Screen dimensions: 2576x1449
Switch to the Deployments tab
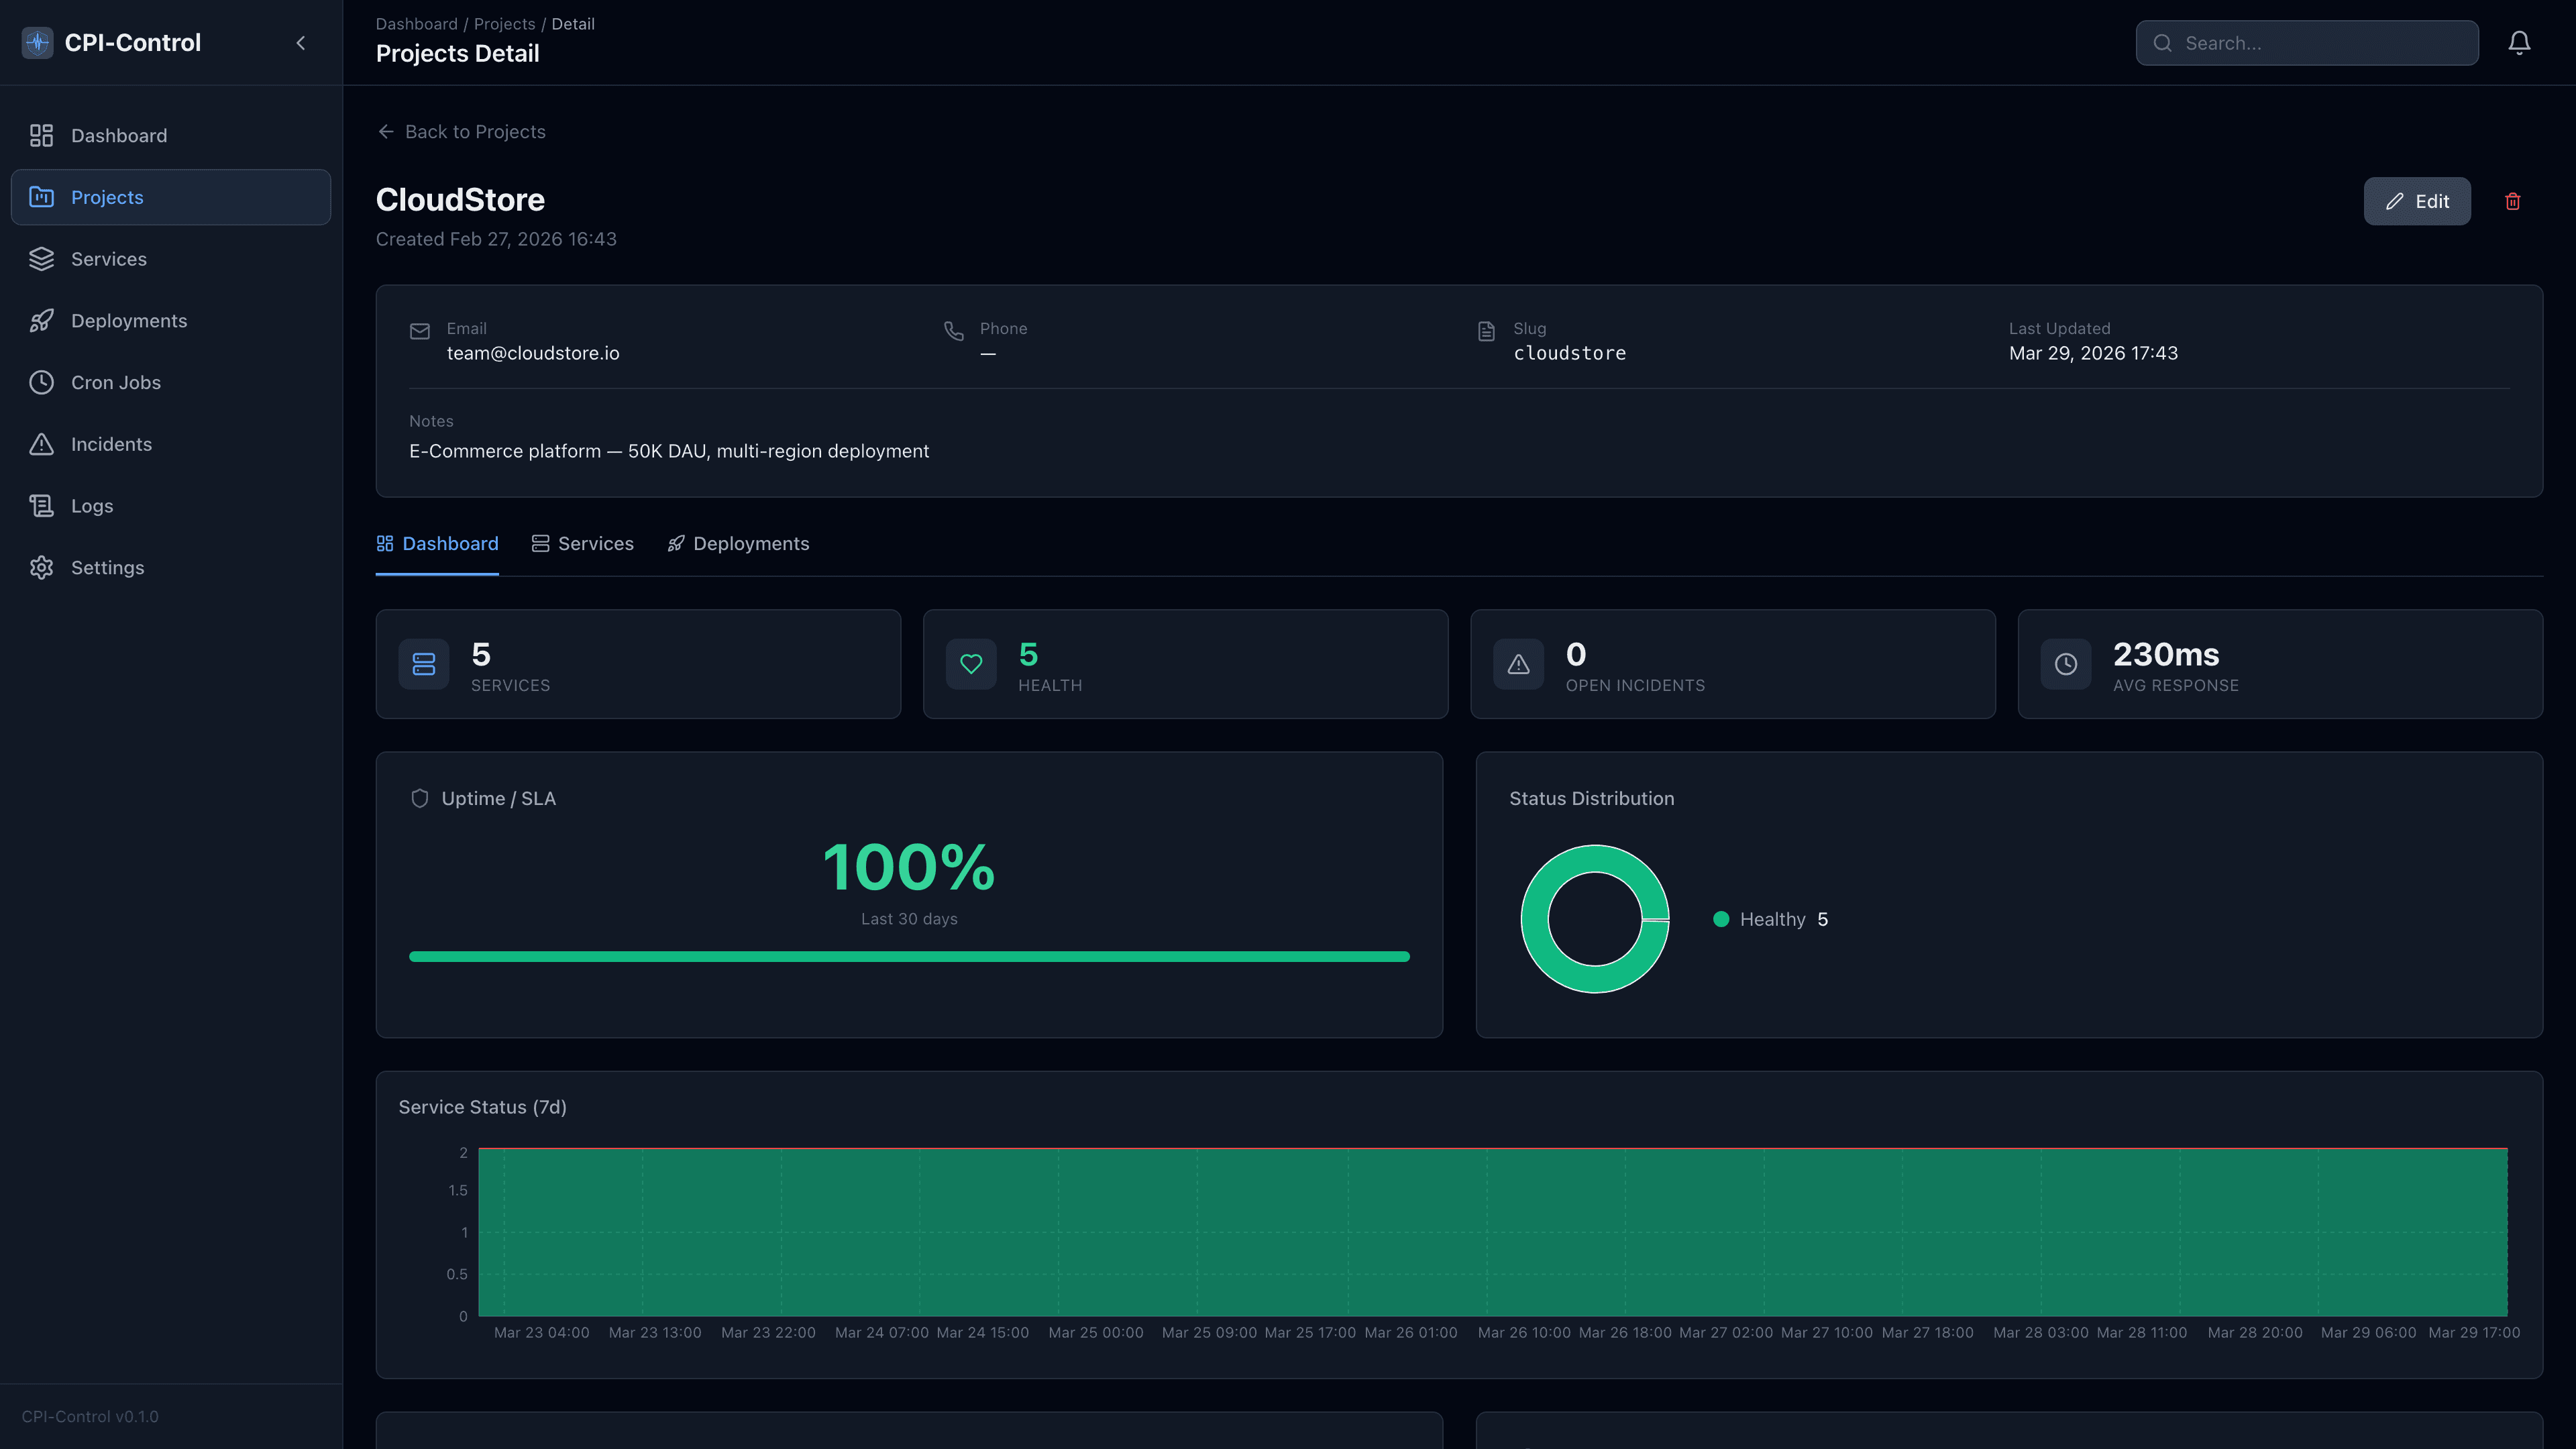[738, 544]
